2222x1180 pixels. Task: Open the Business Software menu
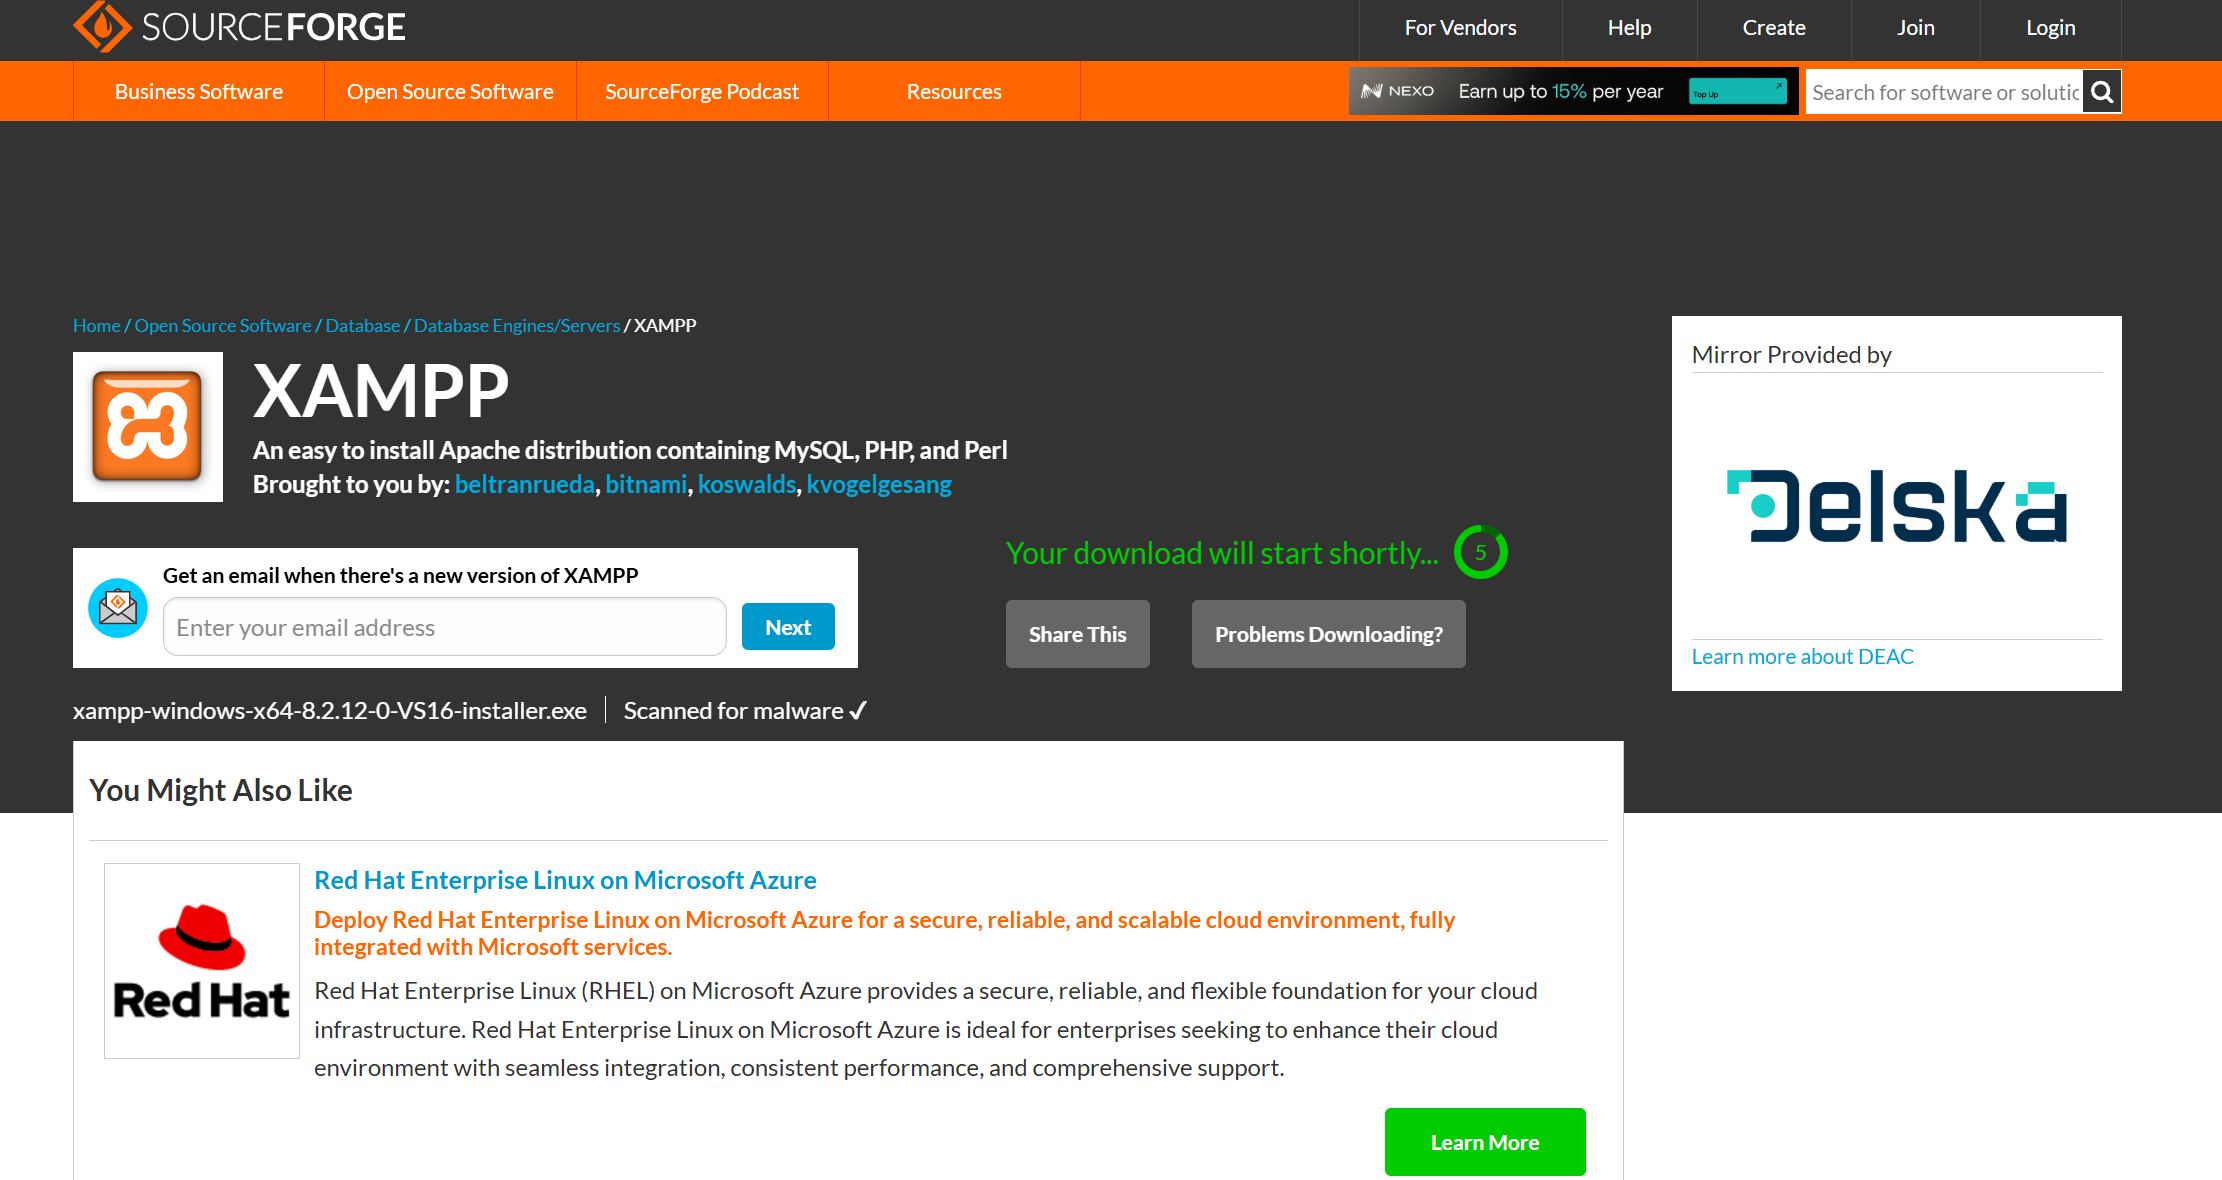coord(199,92)
